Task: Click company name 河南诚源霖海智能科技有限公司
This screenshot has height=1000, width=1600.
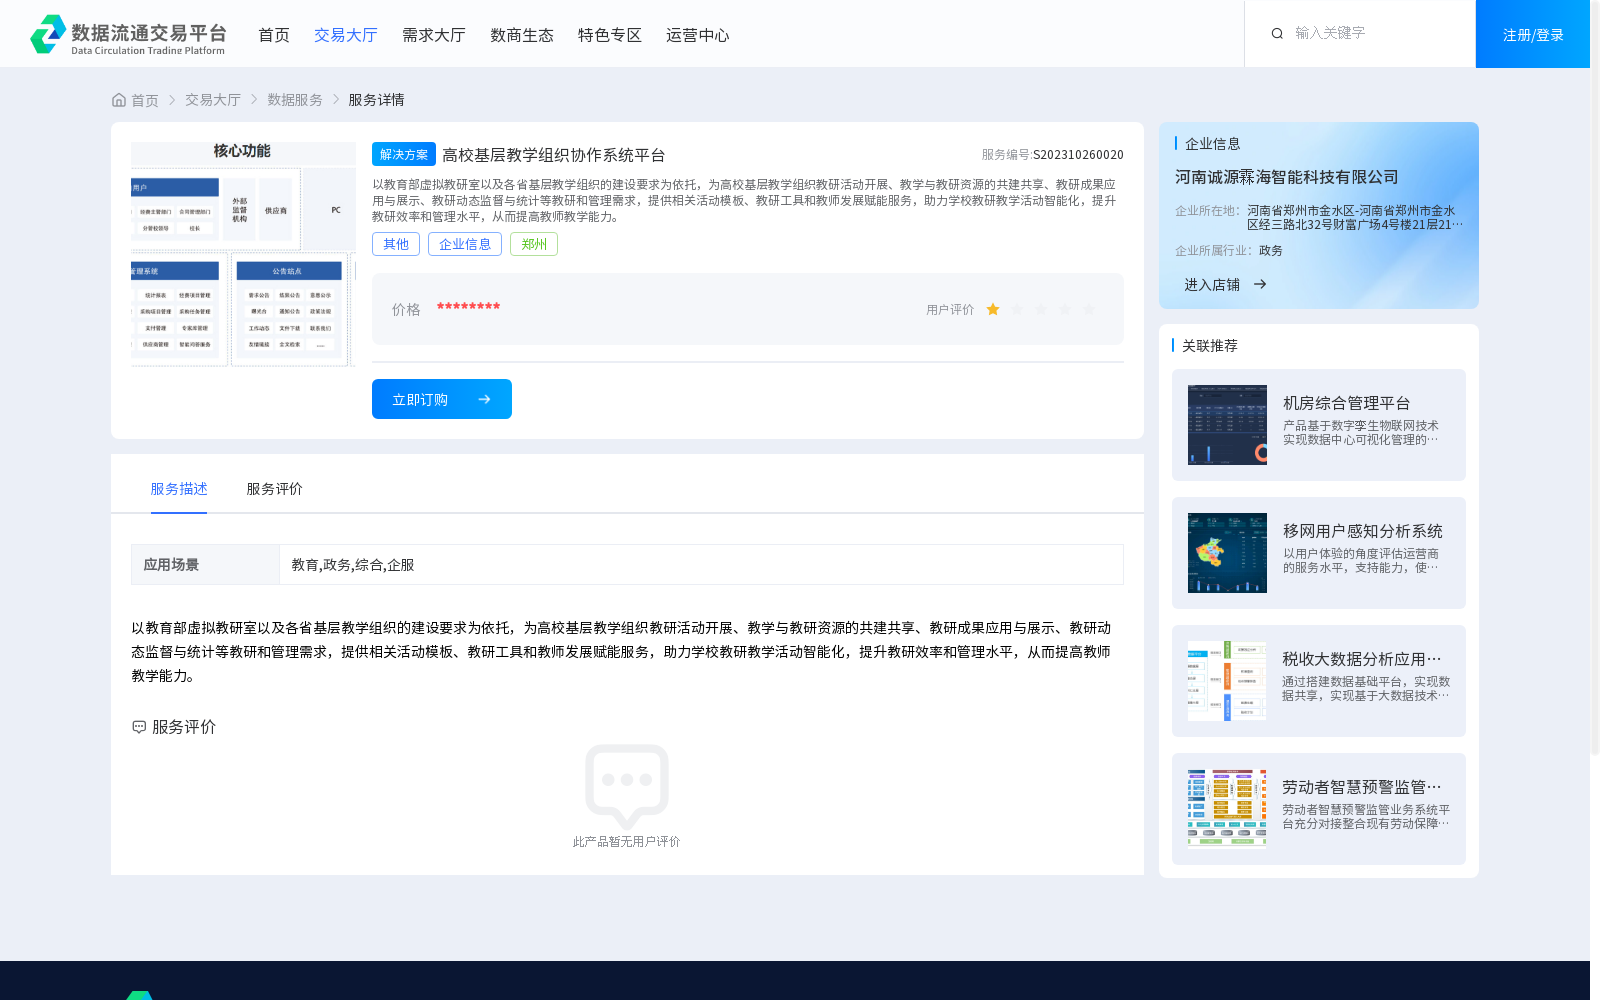Action: pyautogui.click(x=1286, y=177)
